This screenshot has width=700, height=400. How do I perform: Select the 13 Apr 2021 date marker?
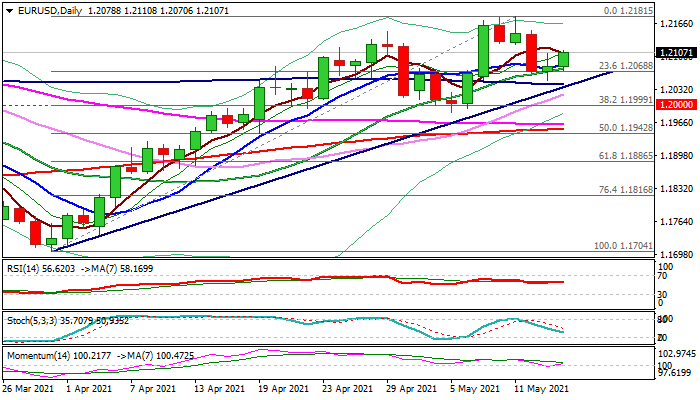tap(219, 388)
